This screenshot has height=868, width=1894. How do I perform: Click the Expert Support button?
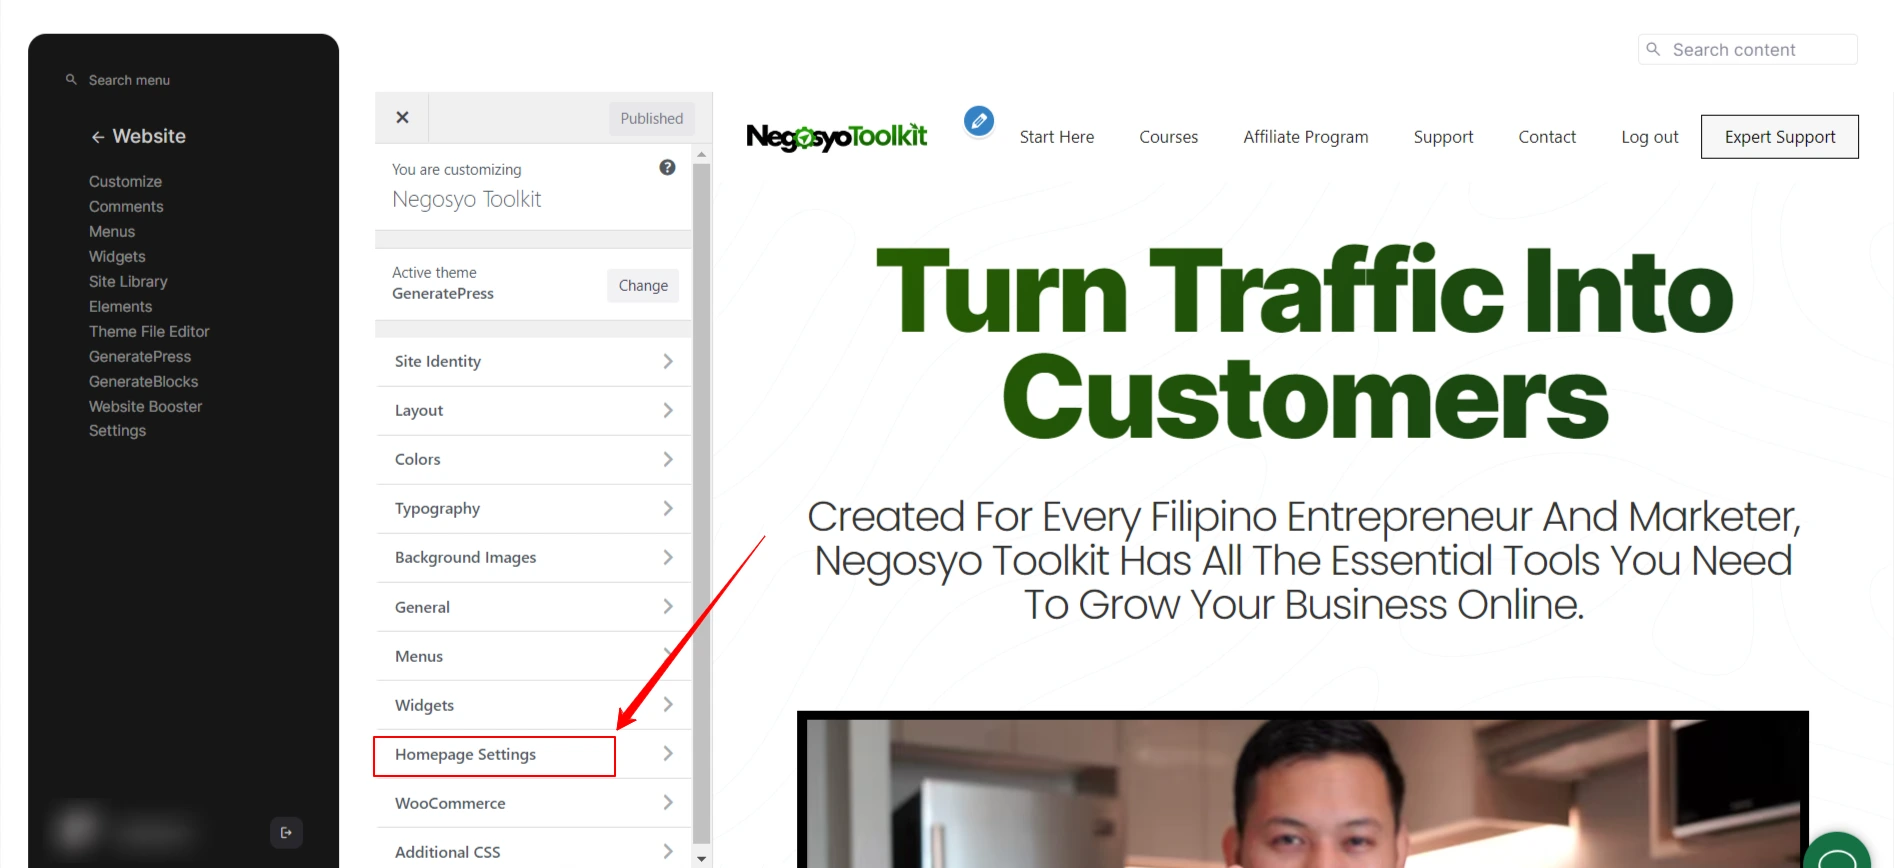tap(1780, 137)
